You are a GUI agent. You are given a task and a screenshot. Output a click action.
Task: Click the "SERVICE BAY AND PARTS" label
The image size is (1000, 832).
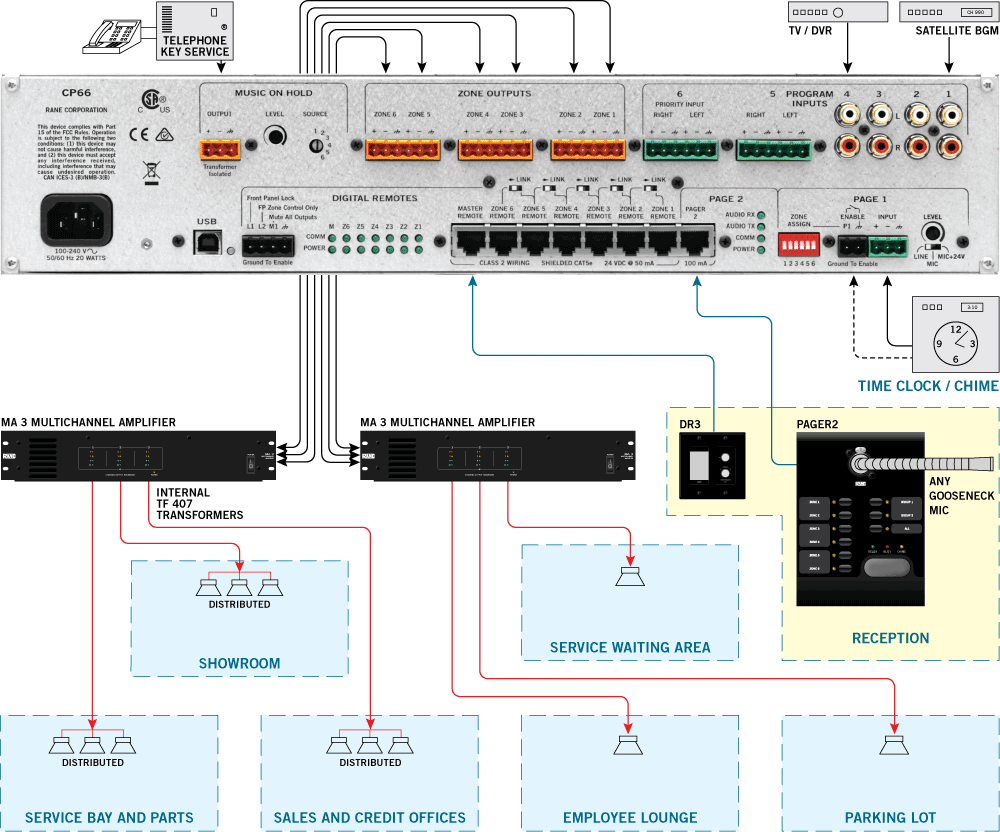click(x=109, y=818)
